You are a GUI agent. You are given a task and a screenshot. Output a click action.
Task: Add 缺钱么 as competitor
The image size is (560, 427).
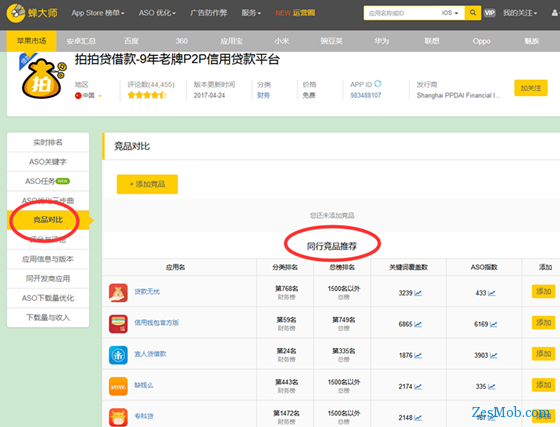(x=543, y=385)
